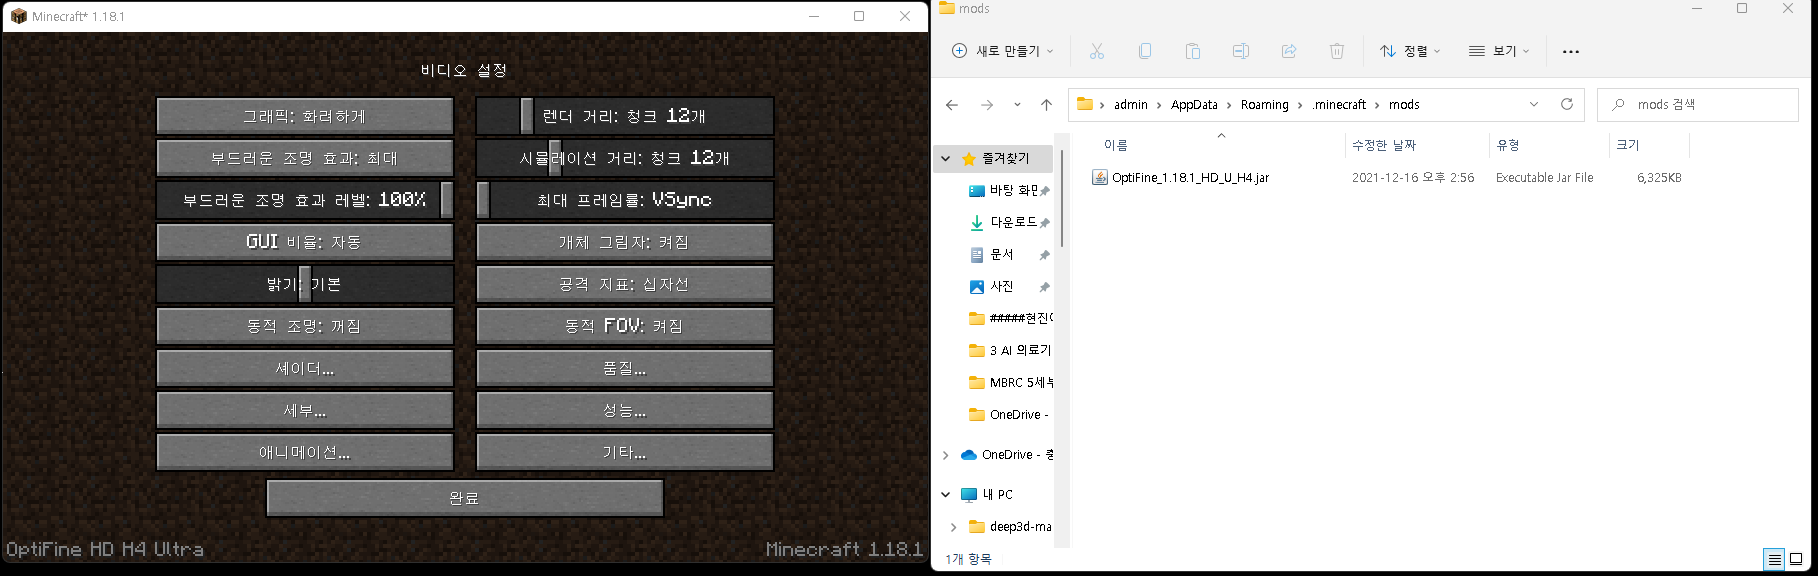This screenshot has width=1818, height=576.
Task: Click the Rename icon in Explorer toolbar
Action: point(1240,51)
